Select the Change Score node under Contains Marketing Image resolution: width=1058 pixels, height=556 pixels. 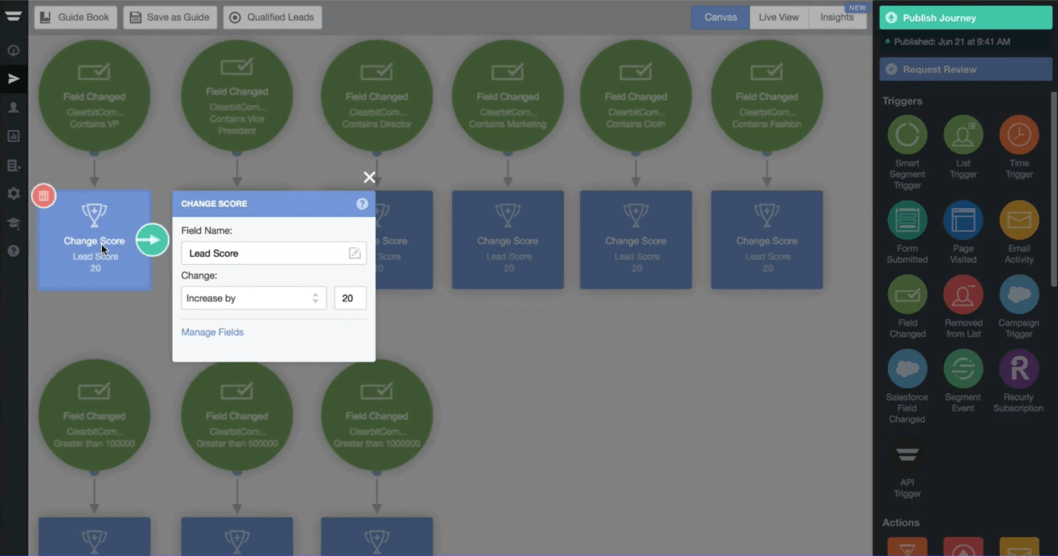[507, 240]
